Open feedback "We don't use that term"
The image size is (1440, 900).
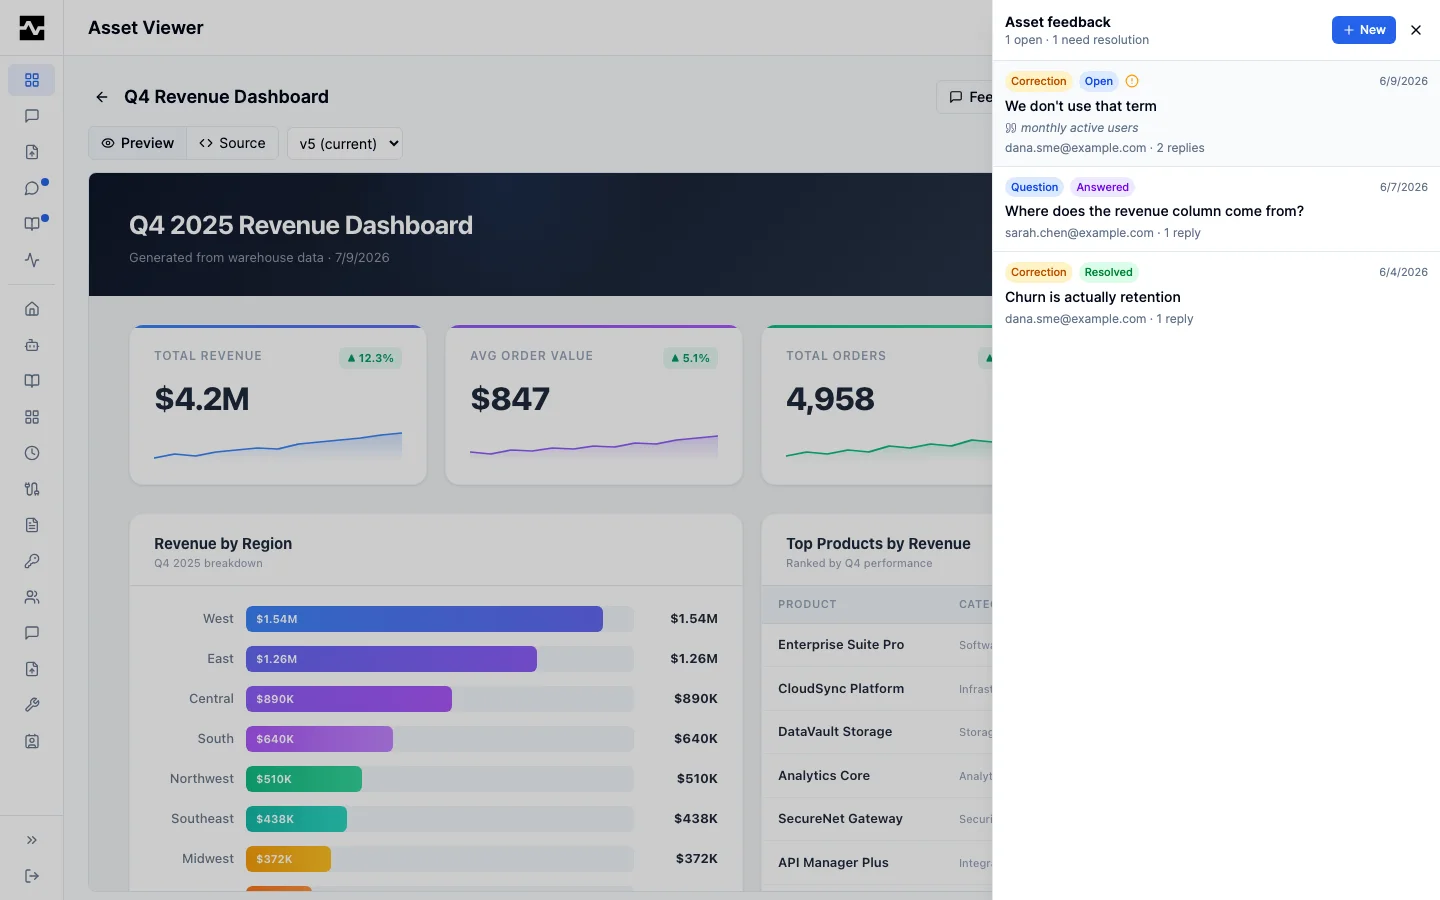pos(1216,114)
